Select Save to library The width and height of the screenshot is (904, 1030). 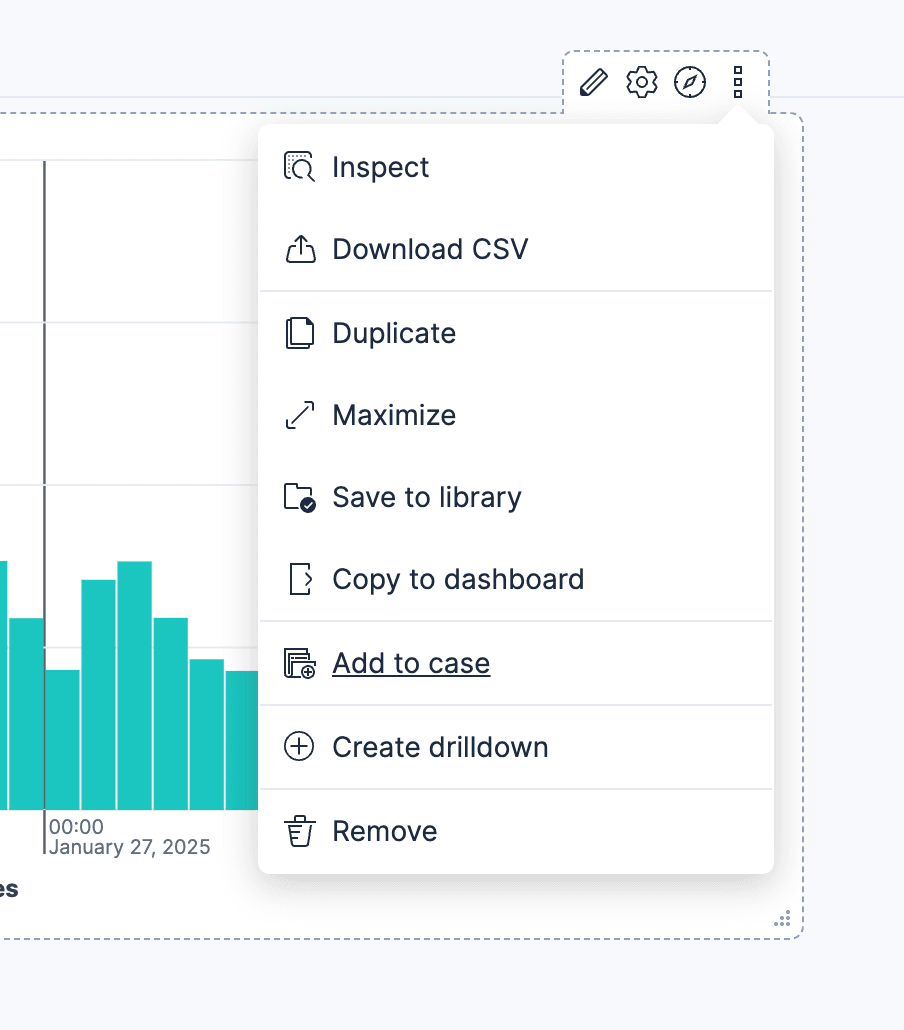tap(427, 497)
